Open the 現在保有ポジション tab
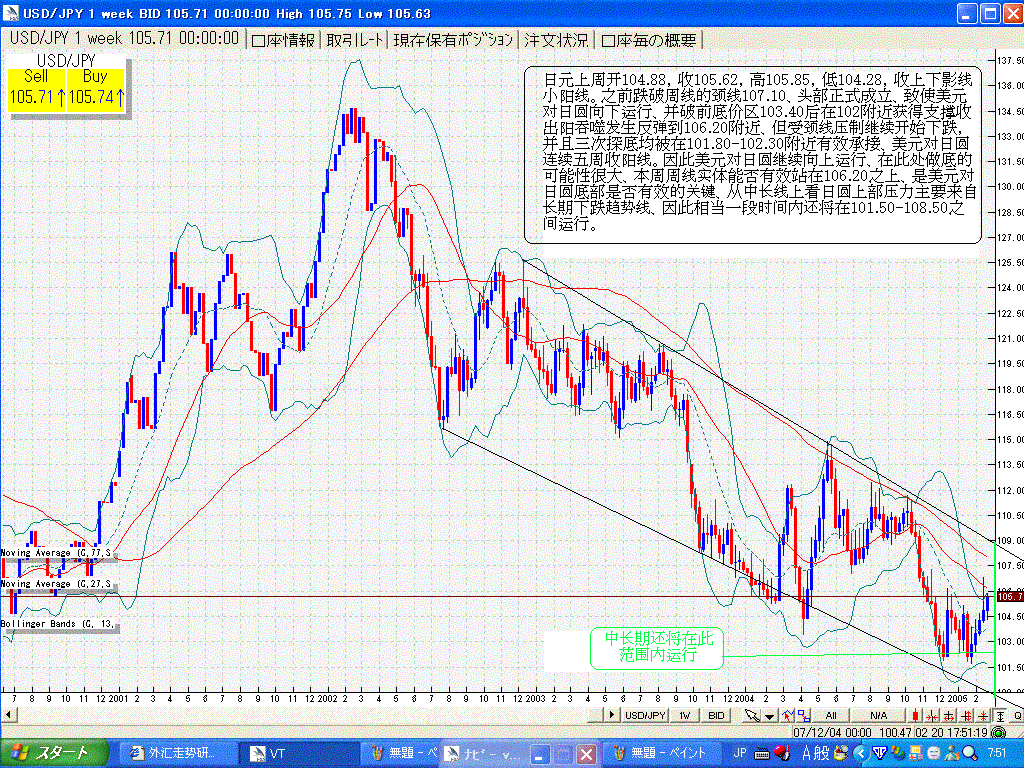 point(453,40)
